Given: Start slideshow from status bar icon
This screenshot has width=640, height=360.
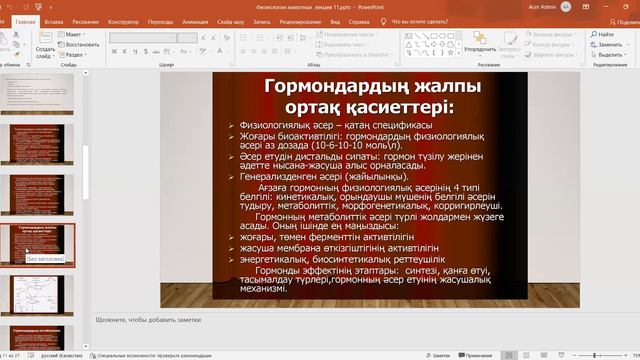Looking at the screenshot, I should click(x=561, y=356).
